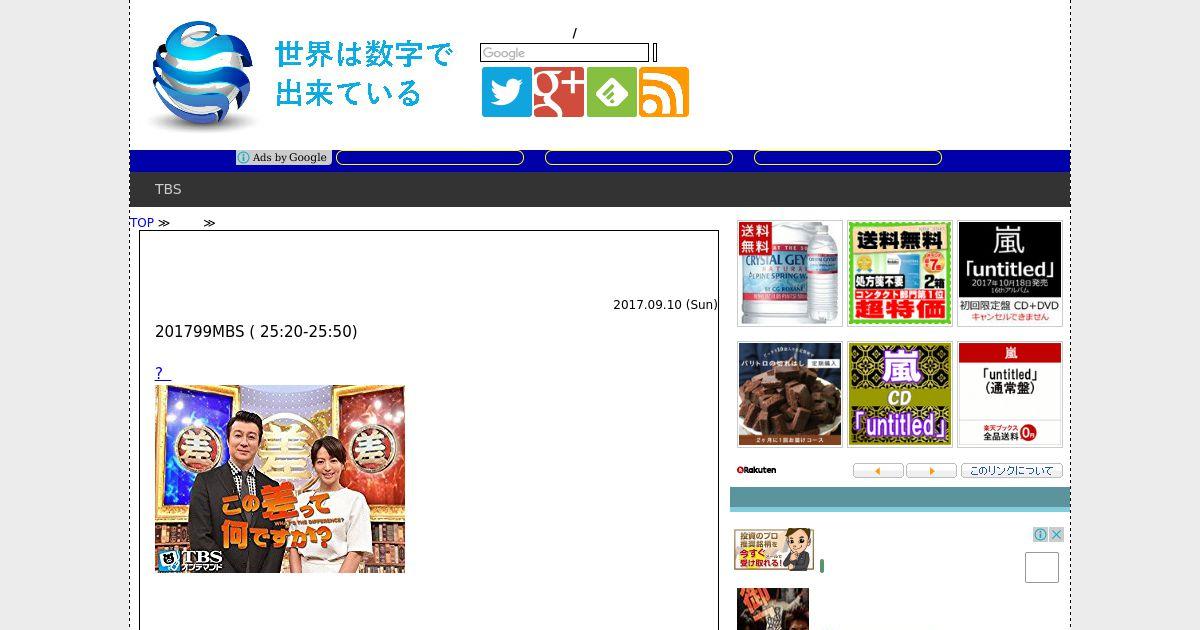Open the Crystal Geyser water ad
This screenshot has width=1200, height=630.
790,273
